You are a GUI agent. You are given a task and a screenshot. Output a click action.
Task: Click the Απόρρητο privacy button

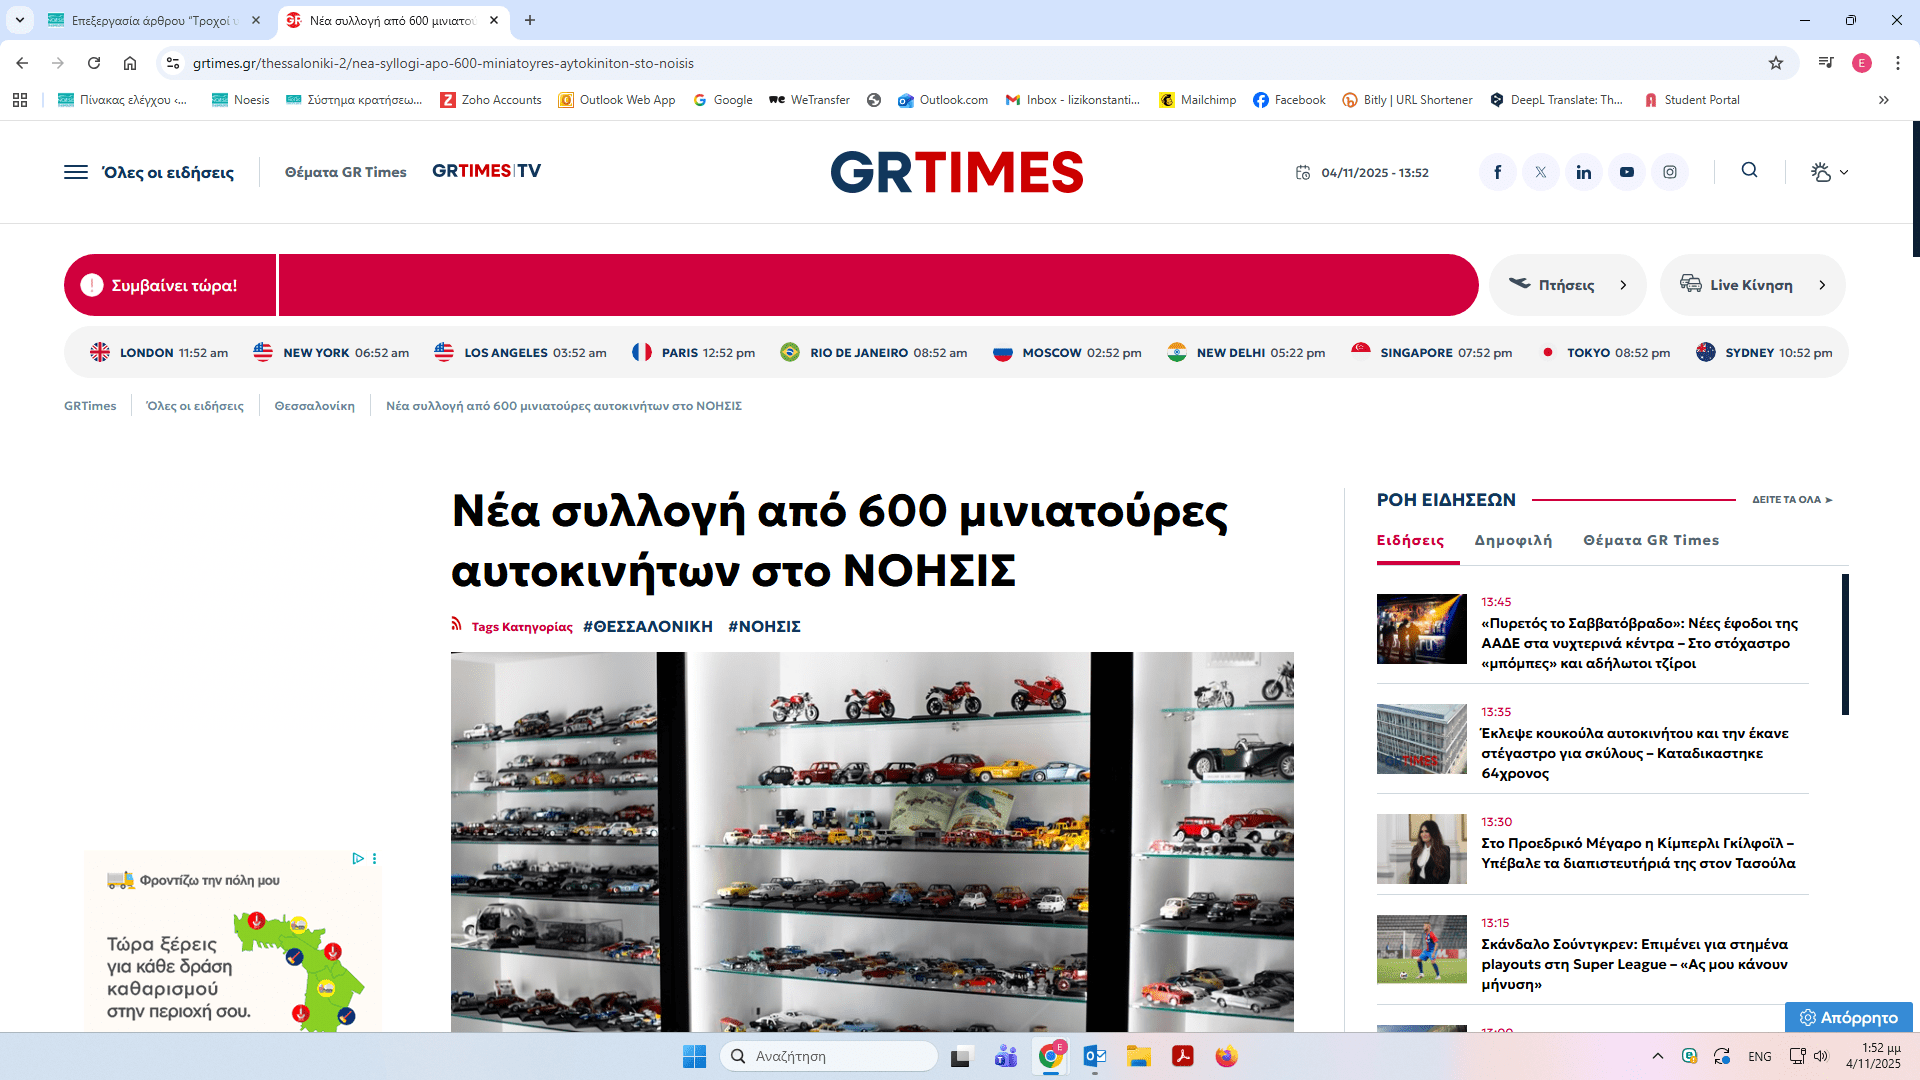coord(1848,1017)
